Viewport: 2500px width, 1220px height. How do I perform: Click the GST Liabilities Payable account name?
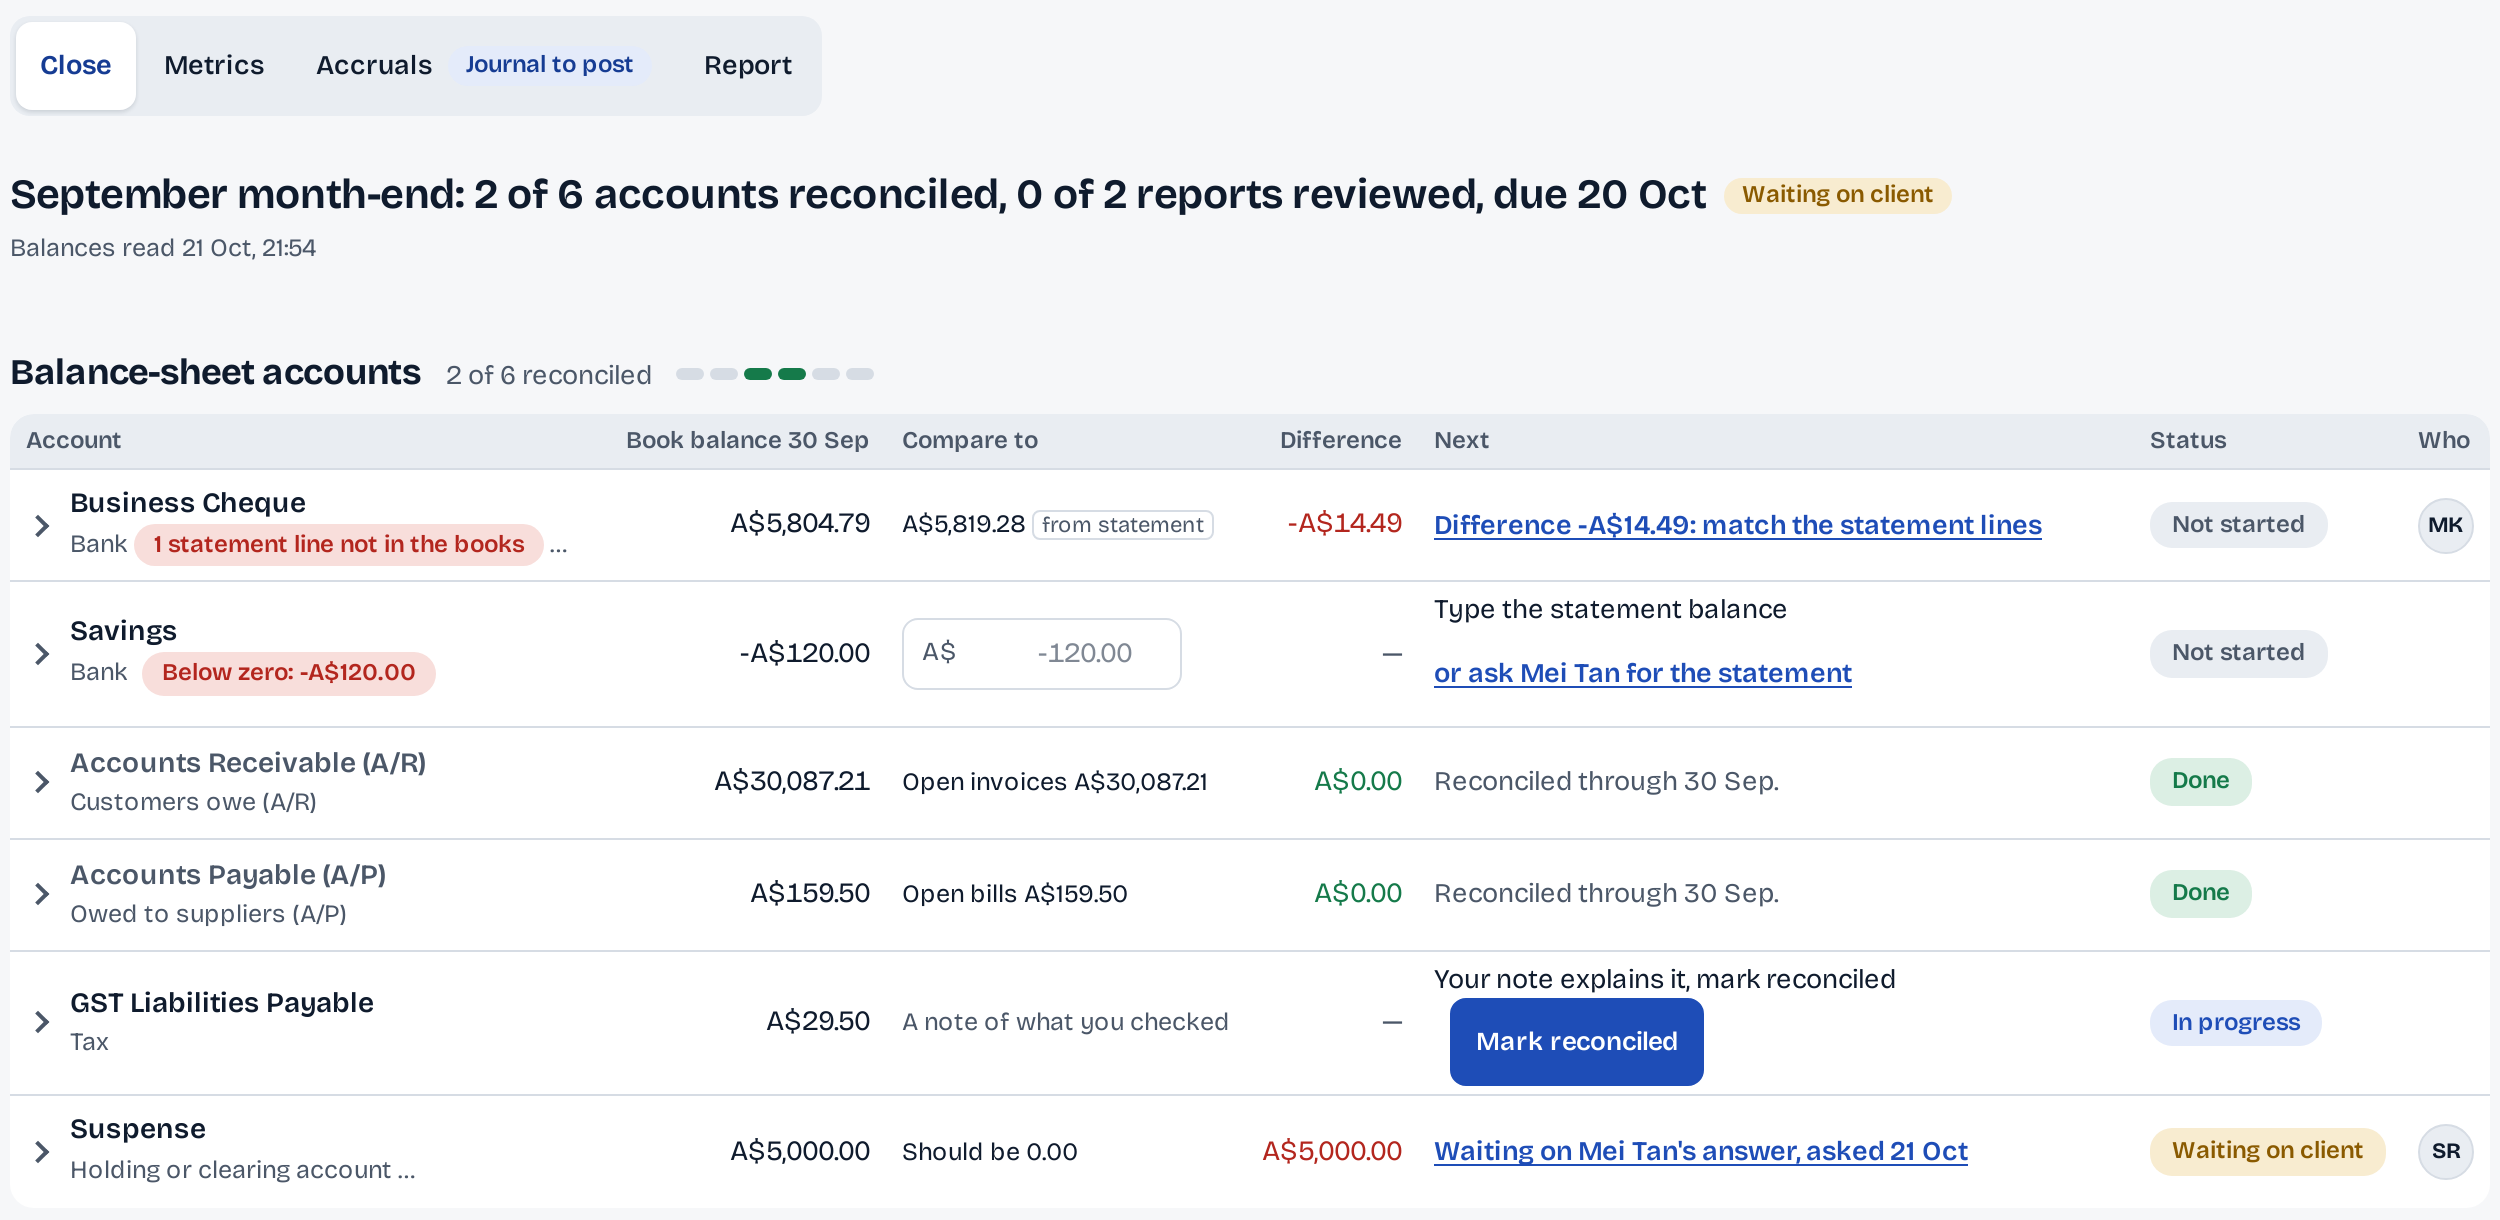coord(222,1003)
